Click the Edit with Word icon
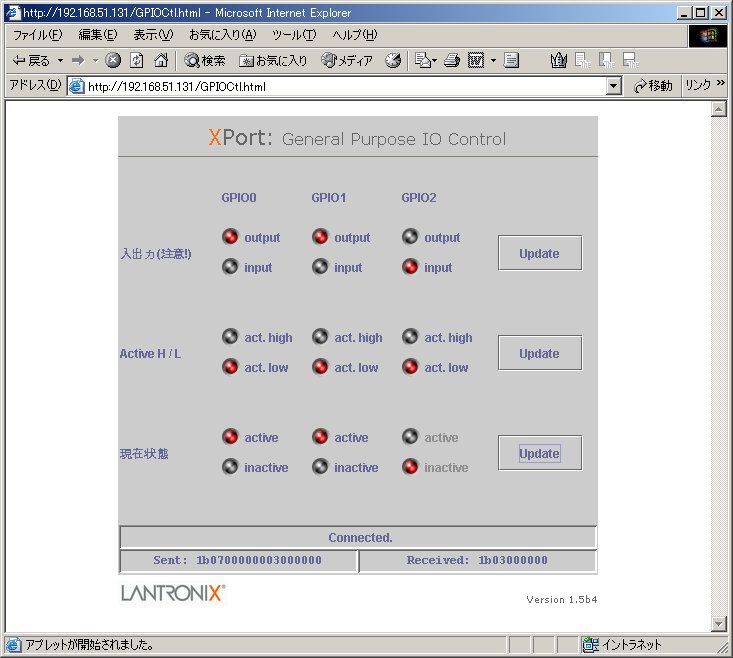This screenshot has width=733, height=658. pos(476,60)
